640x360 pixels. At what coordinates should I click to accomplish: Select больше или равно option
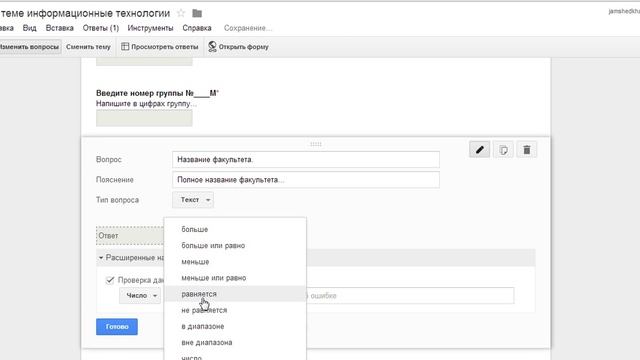(x=235, y=246)
